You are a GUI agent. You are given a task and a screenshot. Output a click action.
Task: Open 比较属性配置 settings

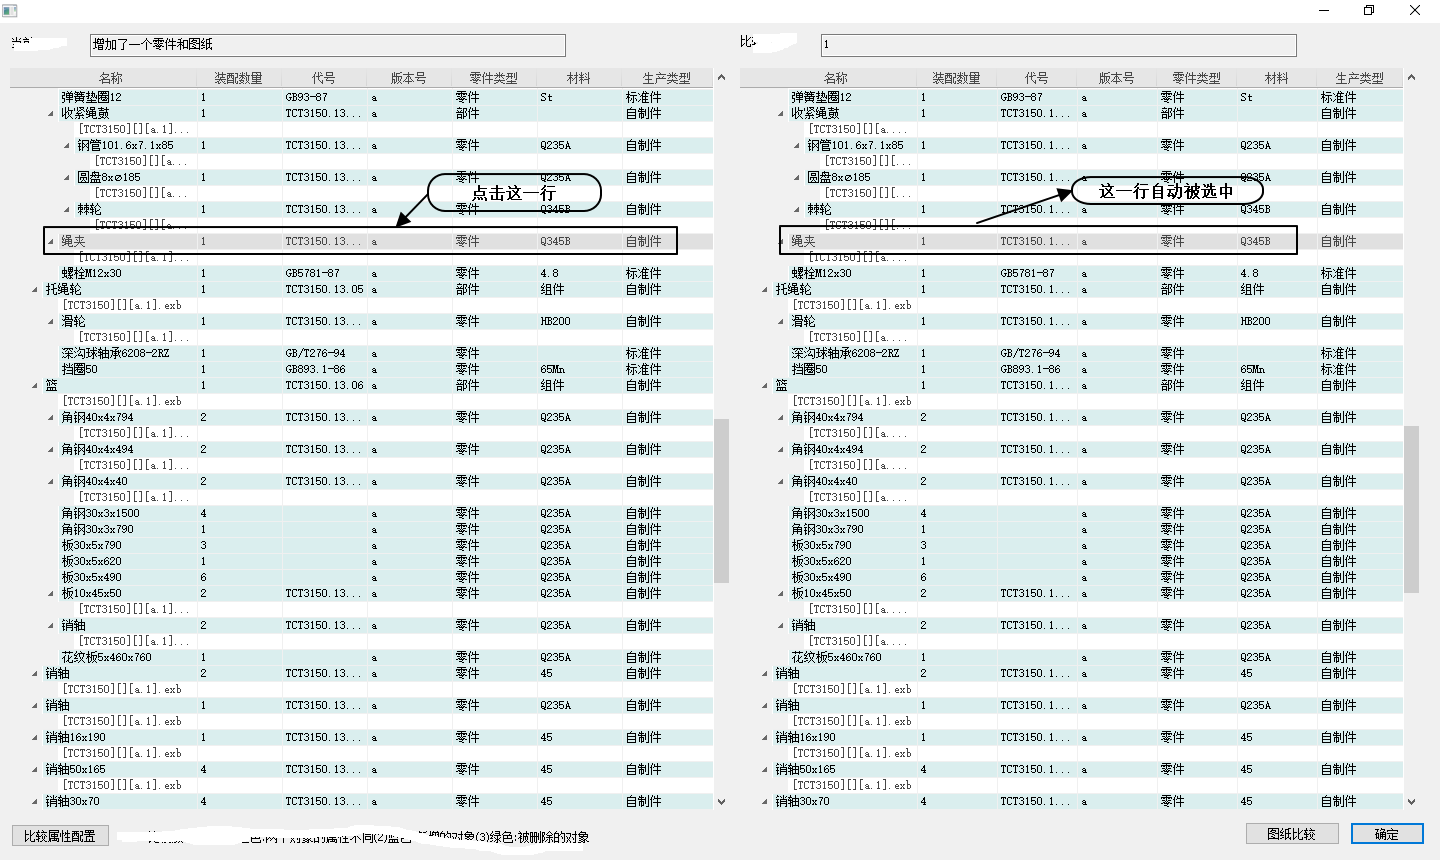60,835
